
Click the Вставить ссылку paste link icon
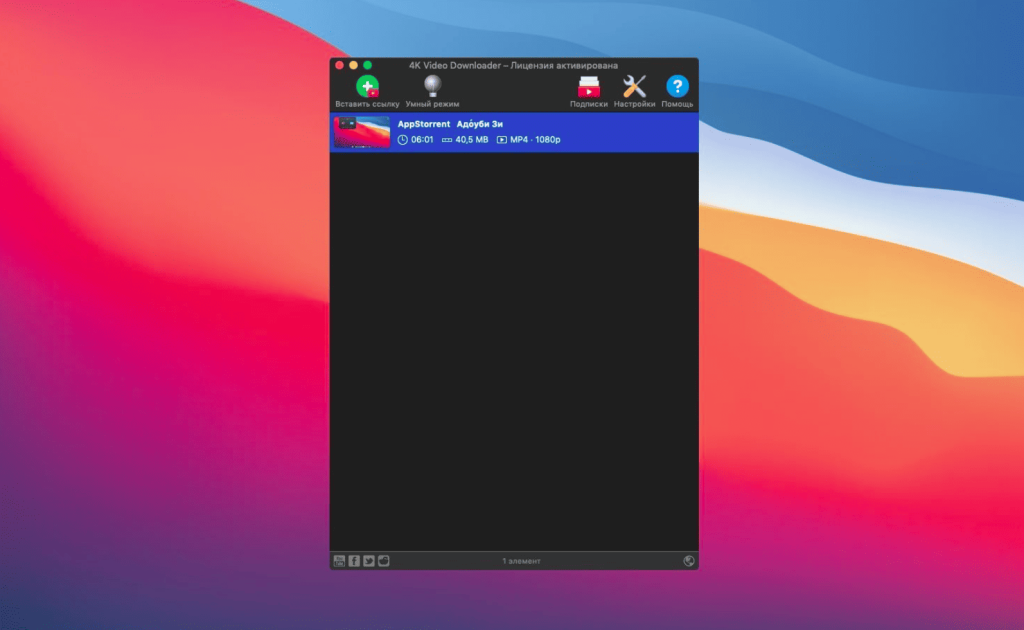[x=367, y=86]
